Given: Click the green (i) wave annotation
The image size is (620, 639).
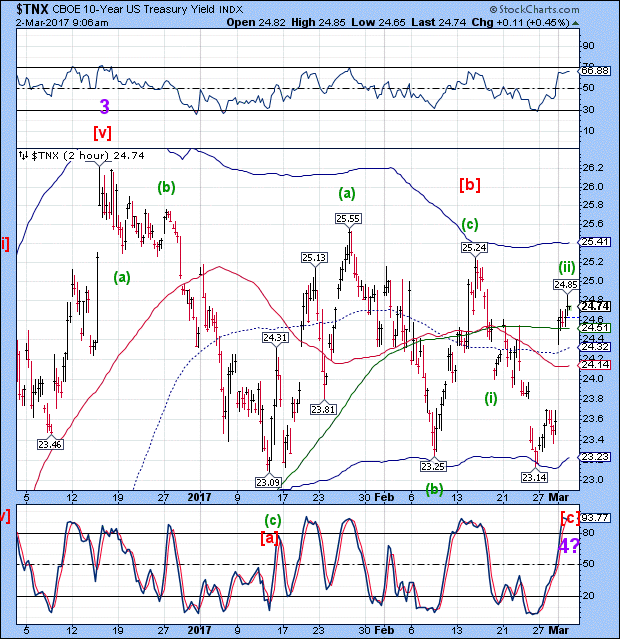Looking at the screenshot, I should (491, 398).
